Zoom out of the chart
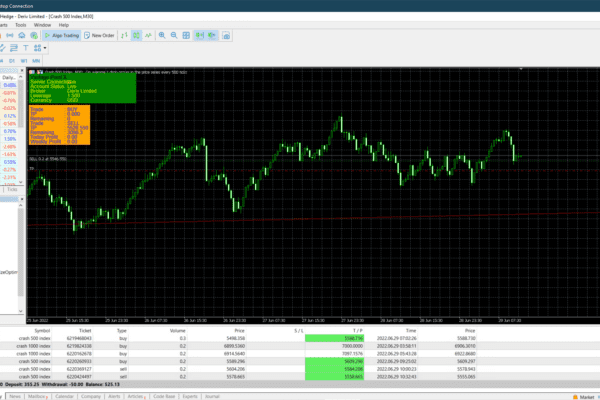The image size is (600, 400). tap(174, 36)
